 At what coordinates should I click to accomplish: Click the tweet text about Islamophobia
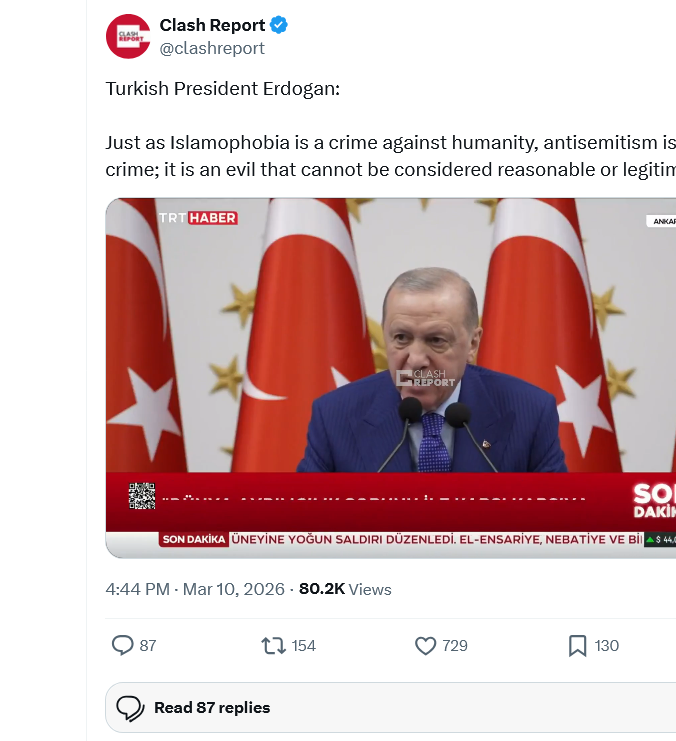[x=390, y=155]
